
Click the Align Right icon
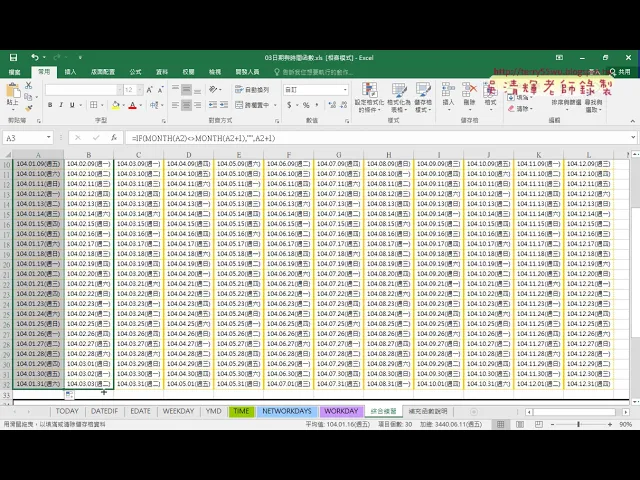tap(197, 105)
